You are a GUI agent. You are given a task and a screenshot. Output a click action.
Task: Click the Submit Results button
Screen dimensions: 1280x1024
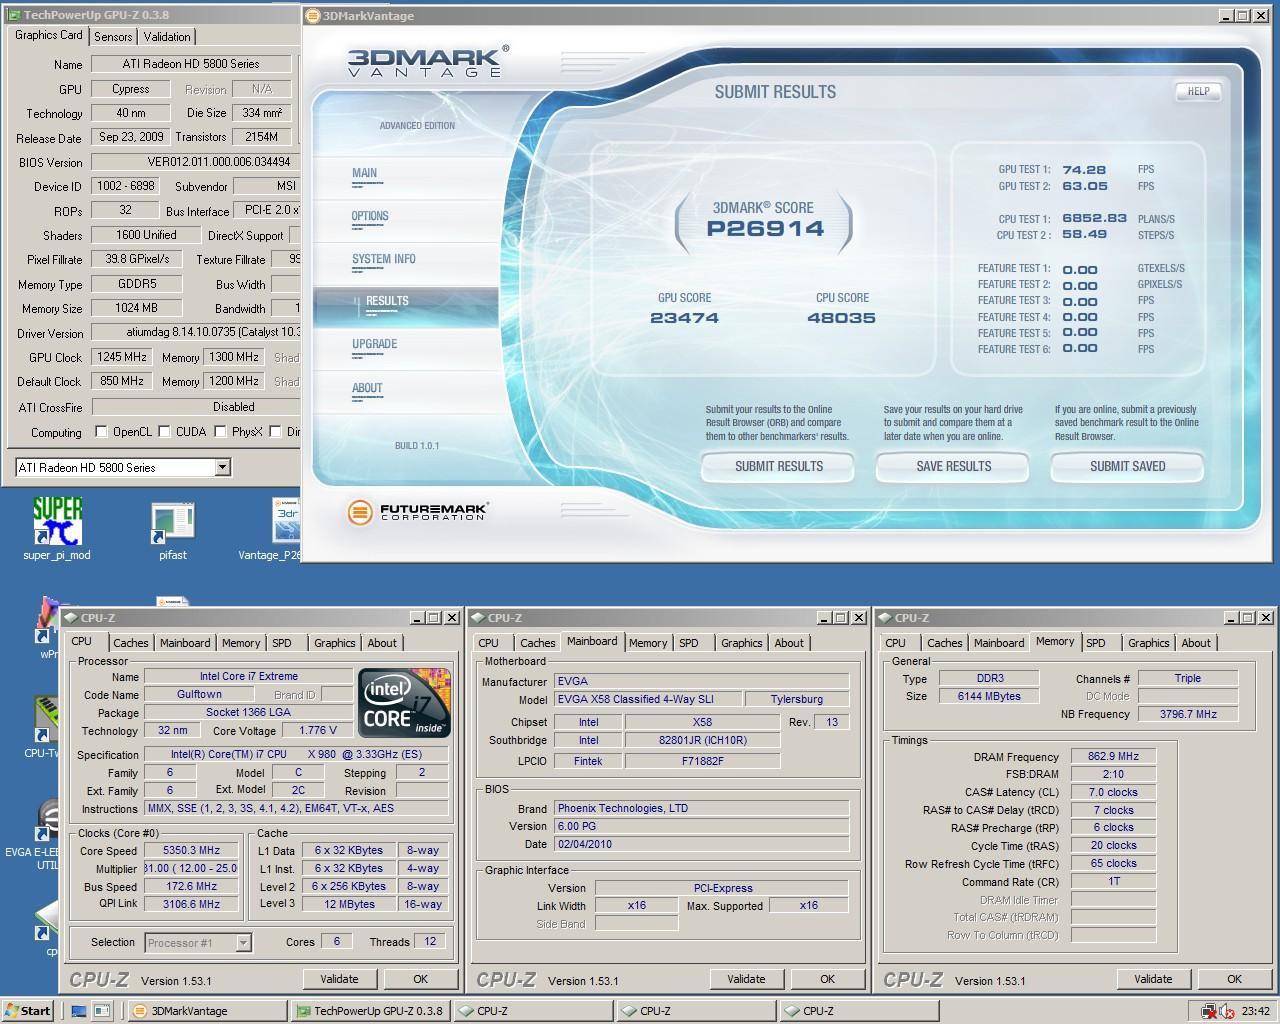[779, 466]
